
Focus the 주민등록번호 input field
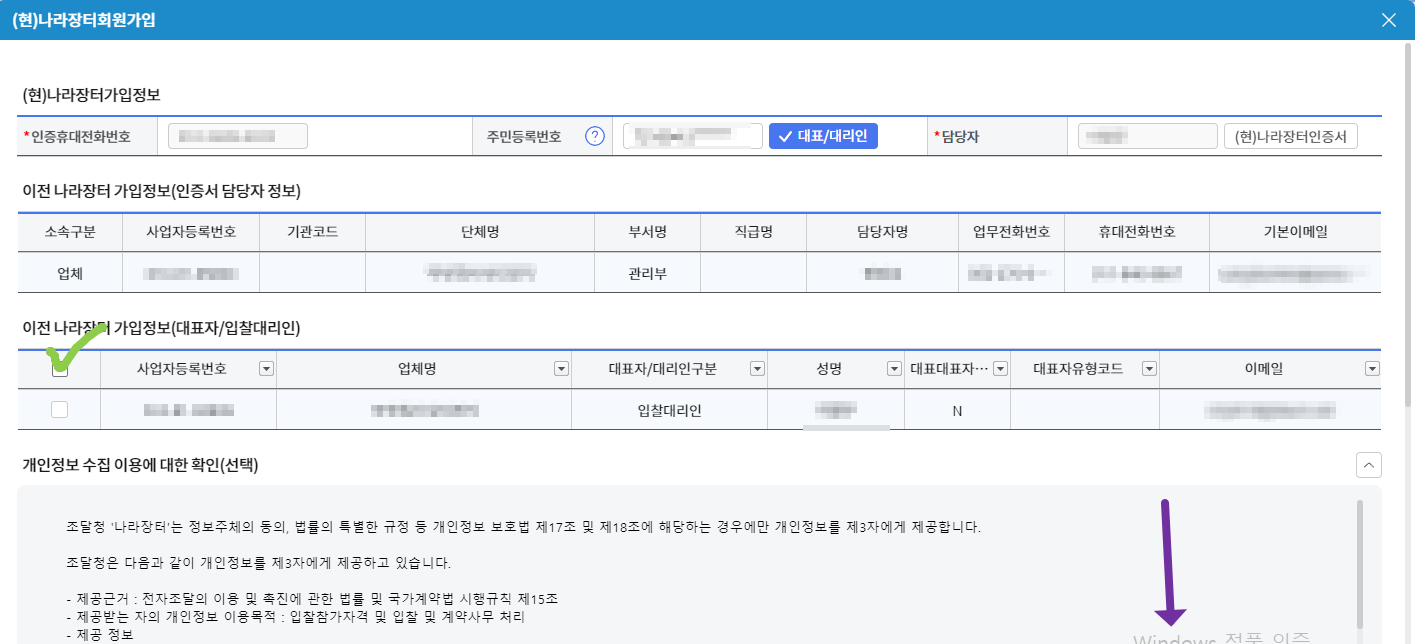point(693,136)
